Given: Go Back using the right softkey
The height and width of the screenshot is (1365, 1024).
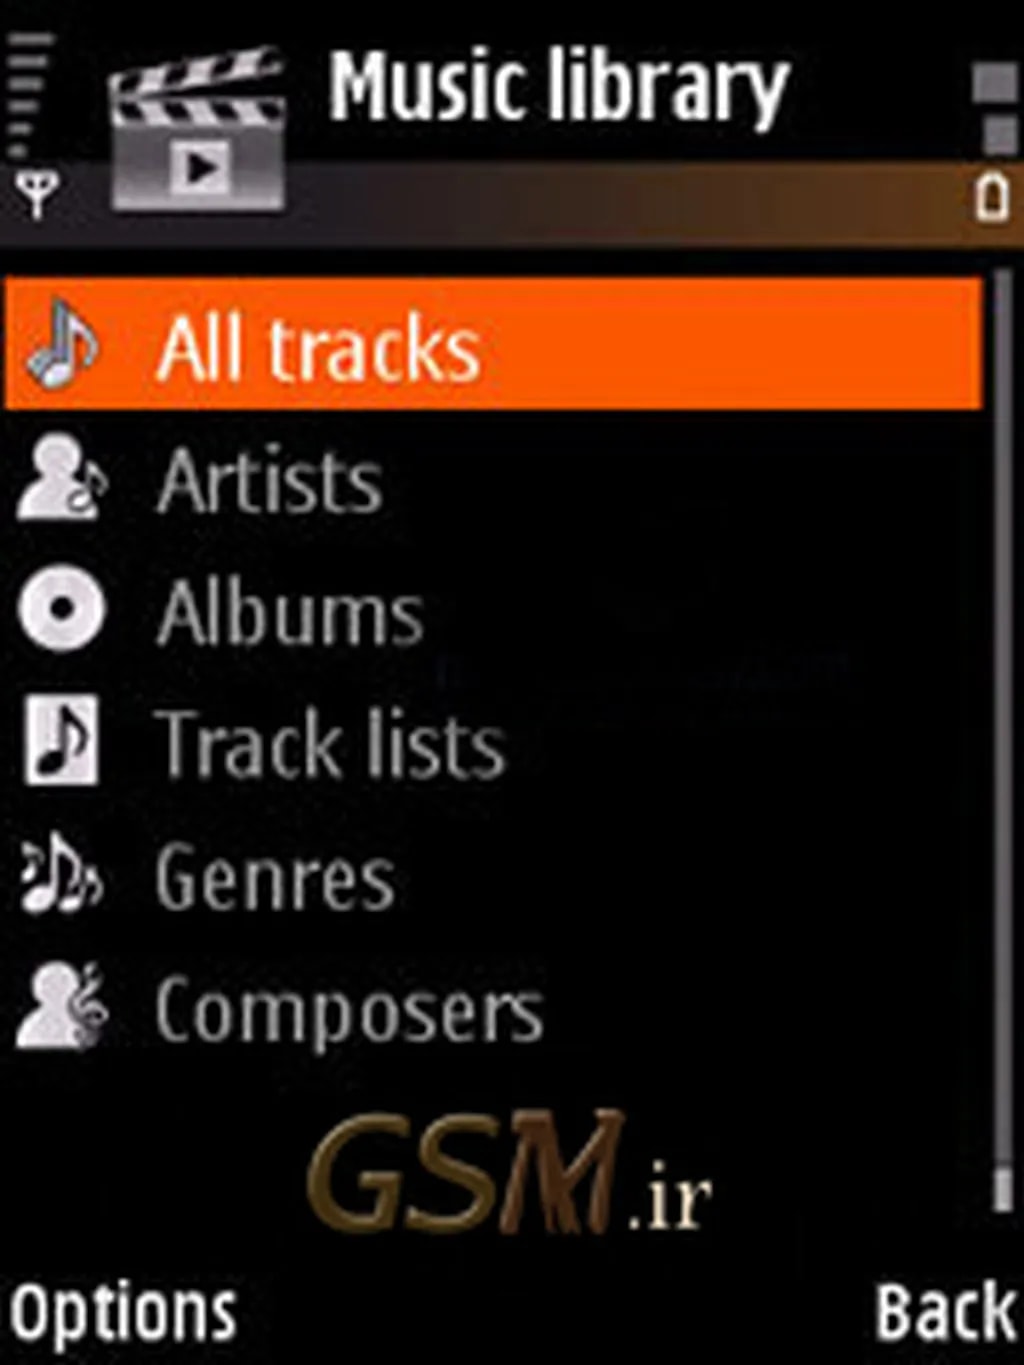Looking at the screenshot, I should (946, 1312).
